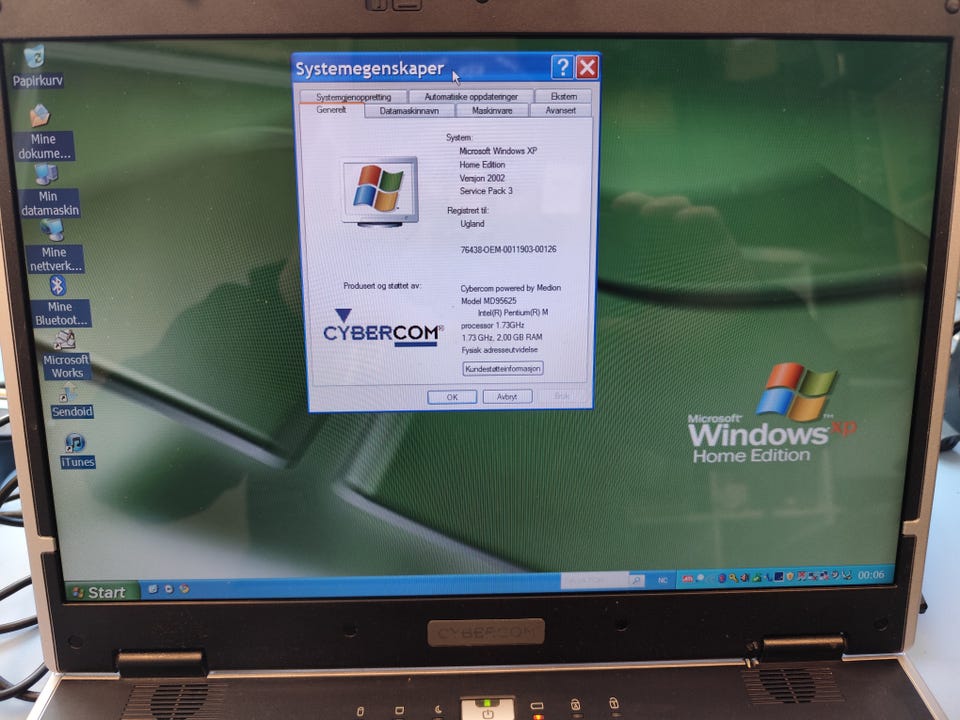Click the Kundestøtteinformasjon button
The image size is (960, 720).
coord(503,369)
